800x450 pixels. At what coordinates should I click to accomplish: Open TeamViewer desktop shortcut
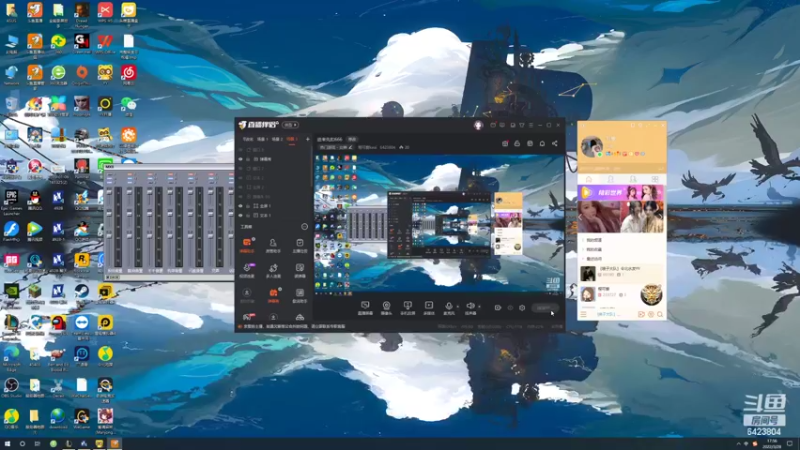82,324
